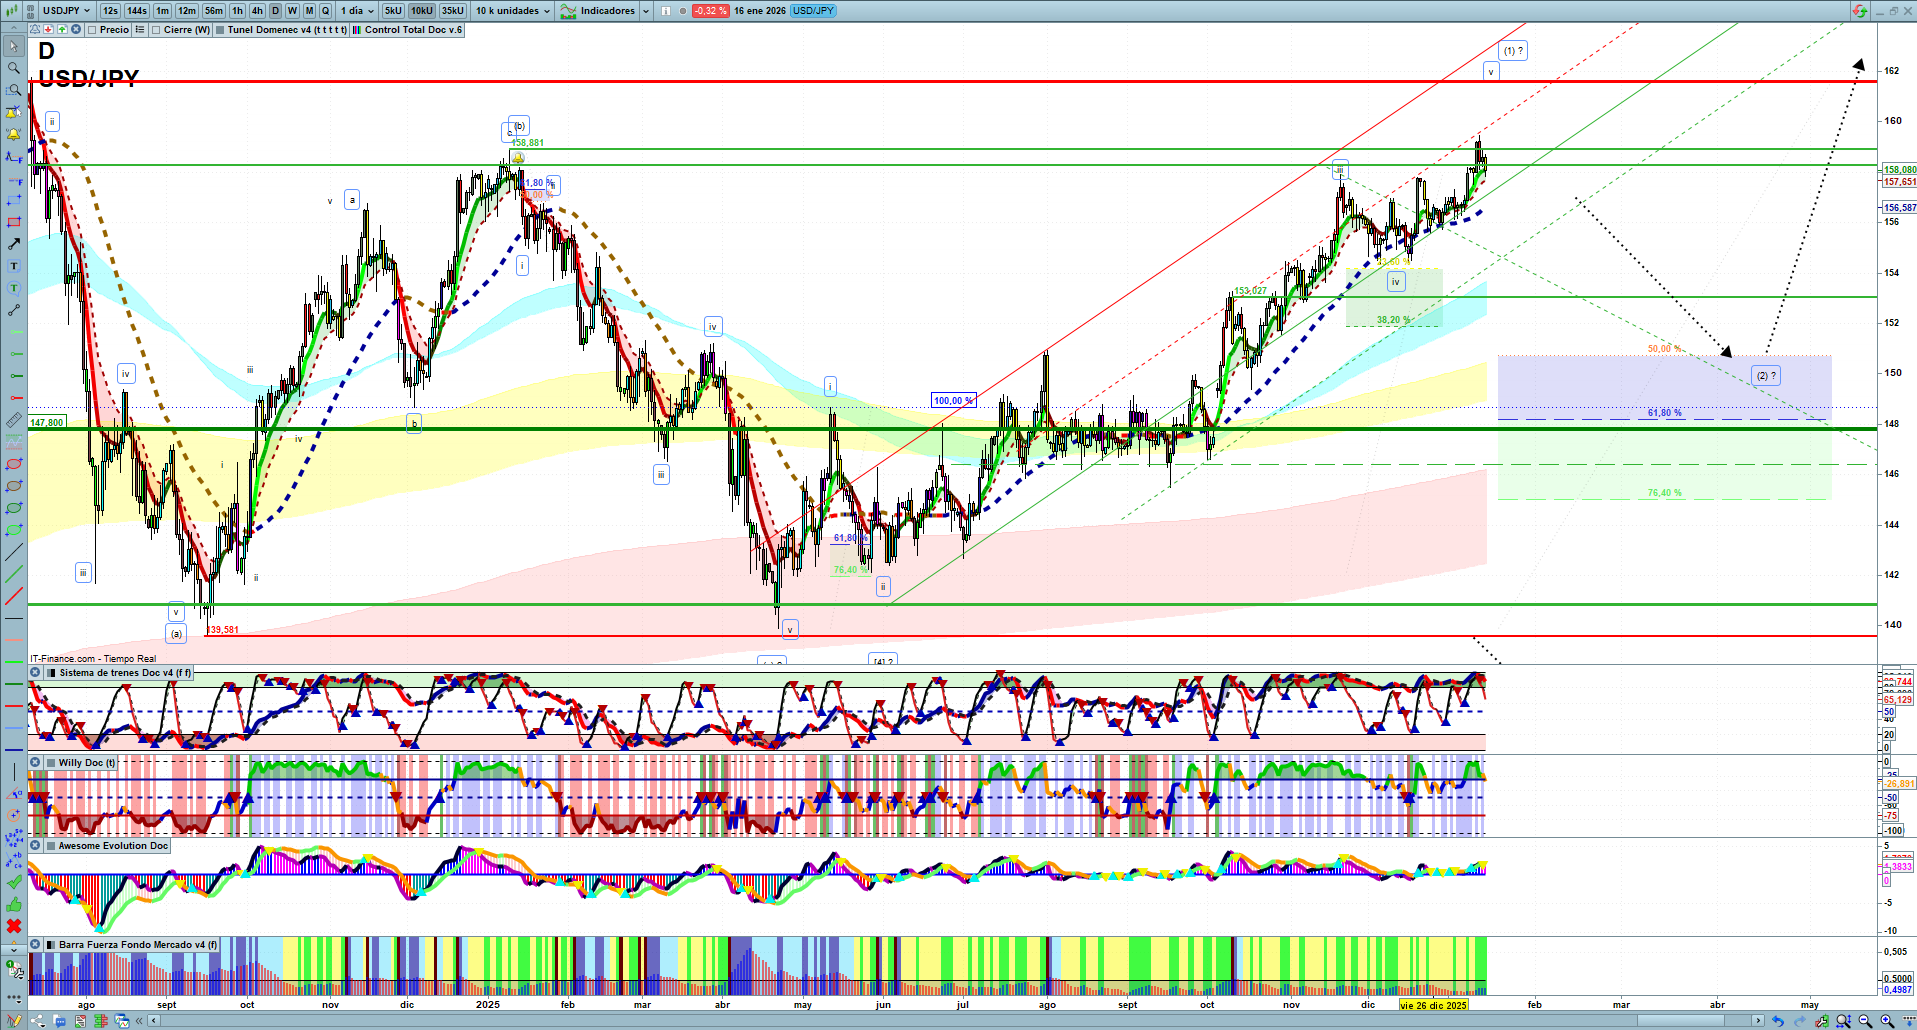Select the cursor pointer tool in left toolbar
This screenshot has height=1030, width=1917.
[x=13, y=46]
